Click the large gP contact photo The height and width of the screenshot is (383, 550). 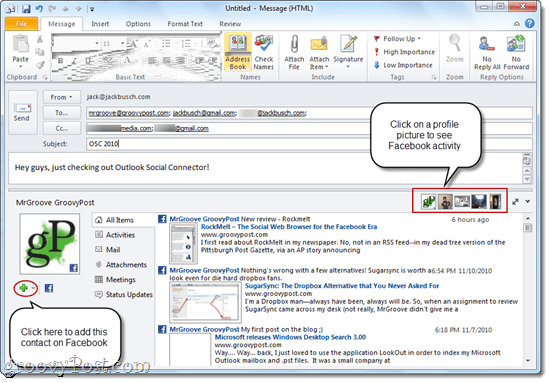(50, 244)
